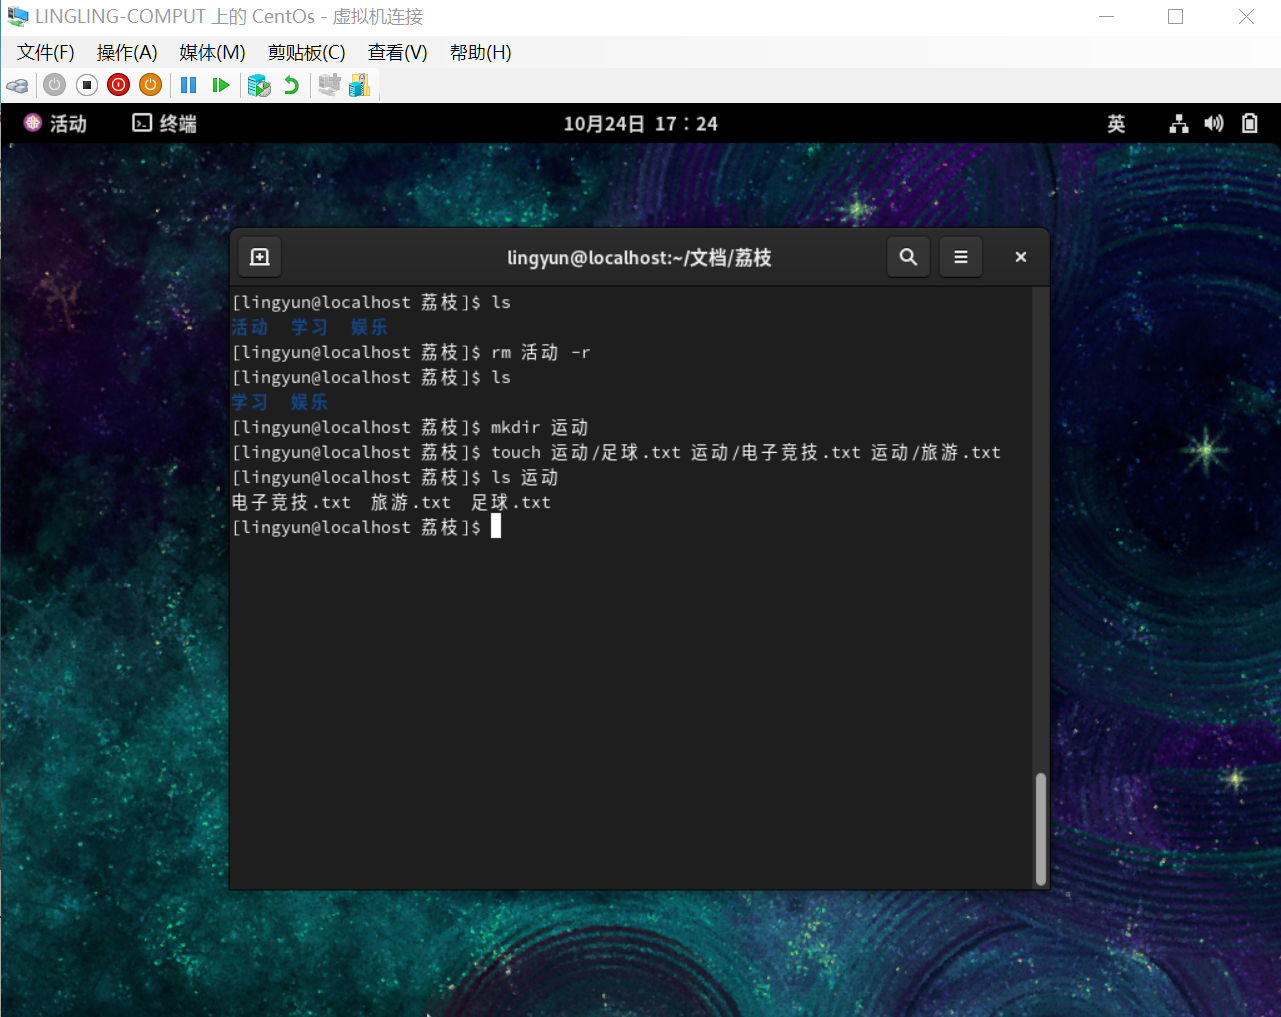
Task: Turn off the VM with the black square icon
Action: click(87, 86)
